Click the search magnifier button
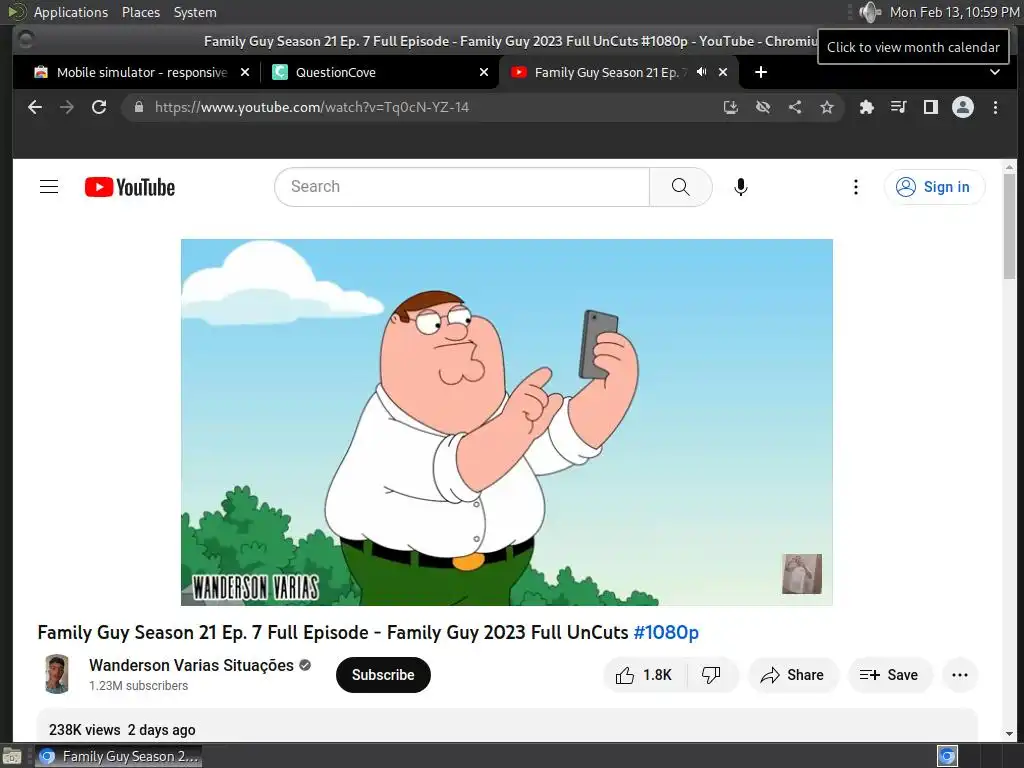 680,187
